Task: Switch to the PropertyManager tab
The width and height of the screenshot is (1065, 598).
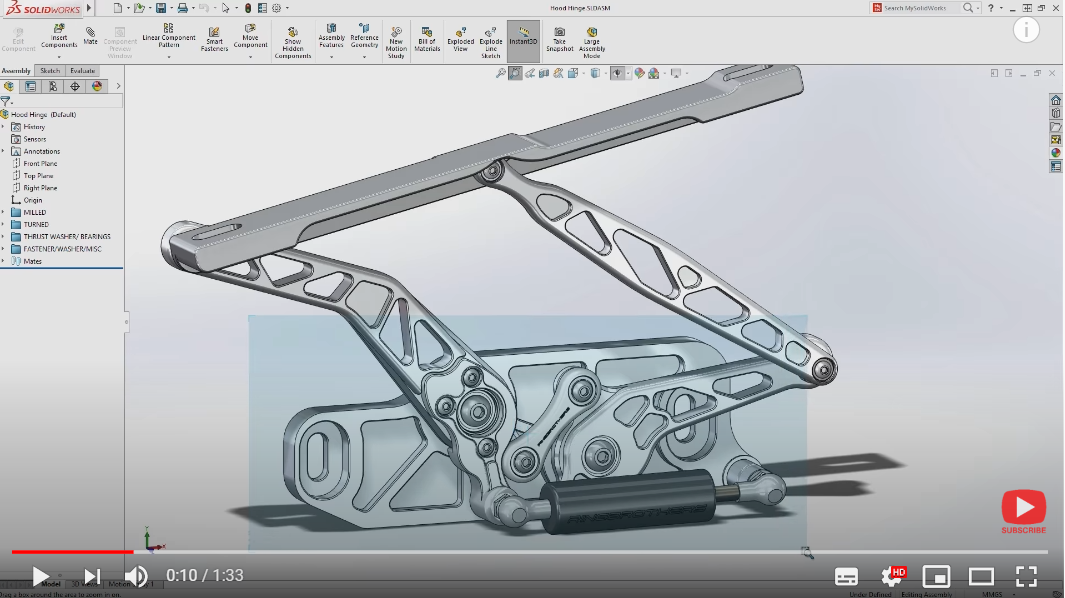Action: click(x=31, y=86)
